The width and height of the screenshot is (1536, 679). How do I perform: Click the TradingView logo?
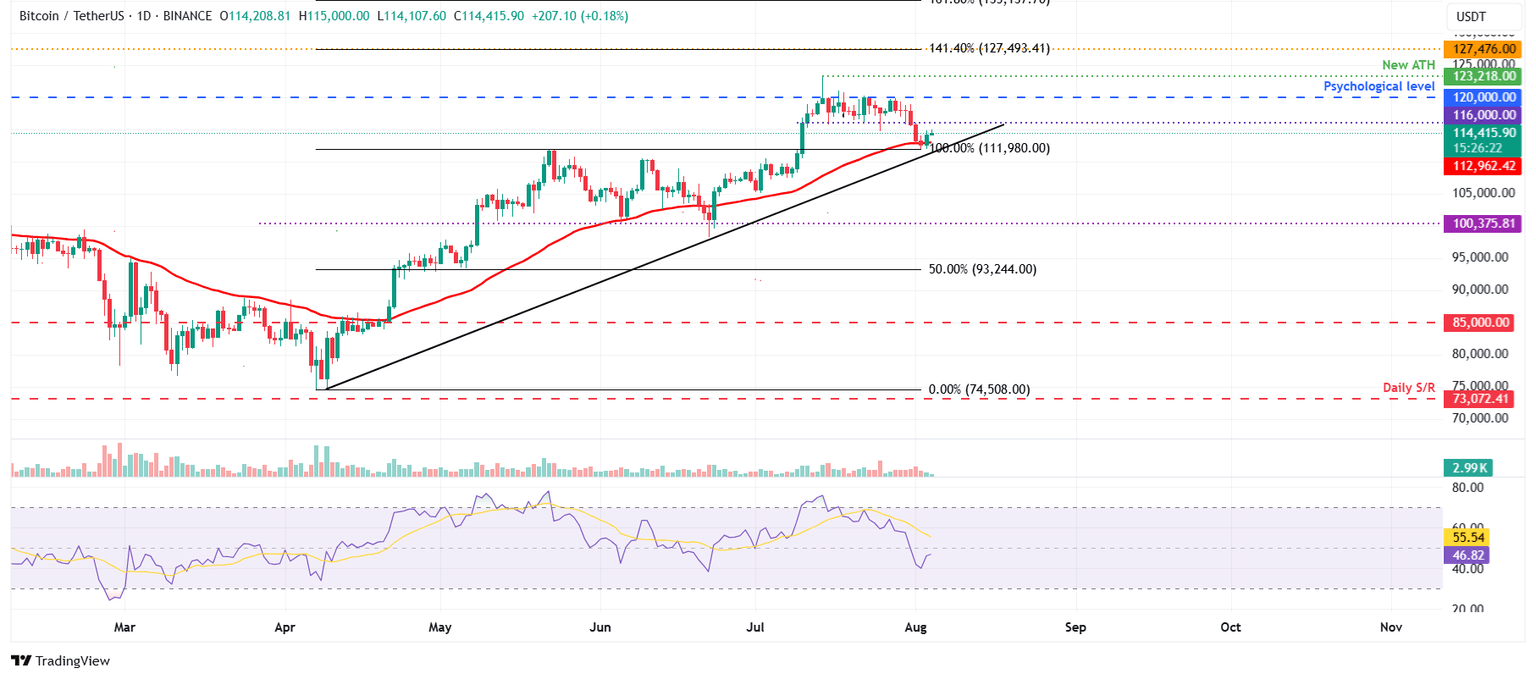tap(60, 661)
